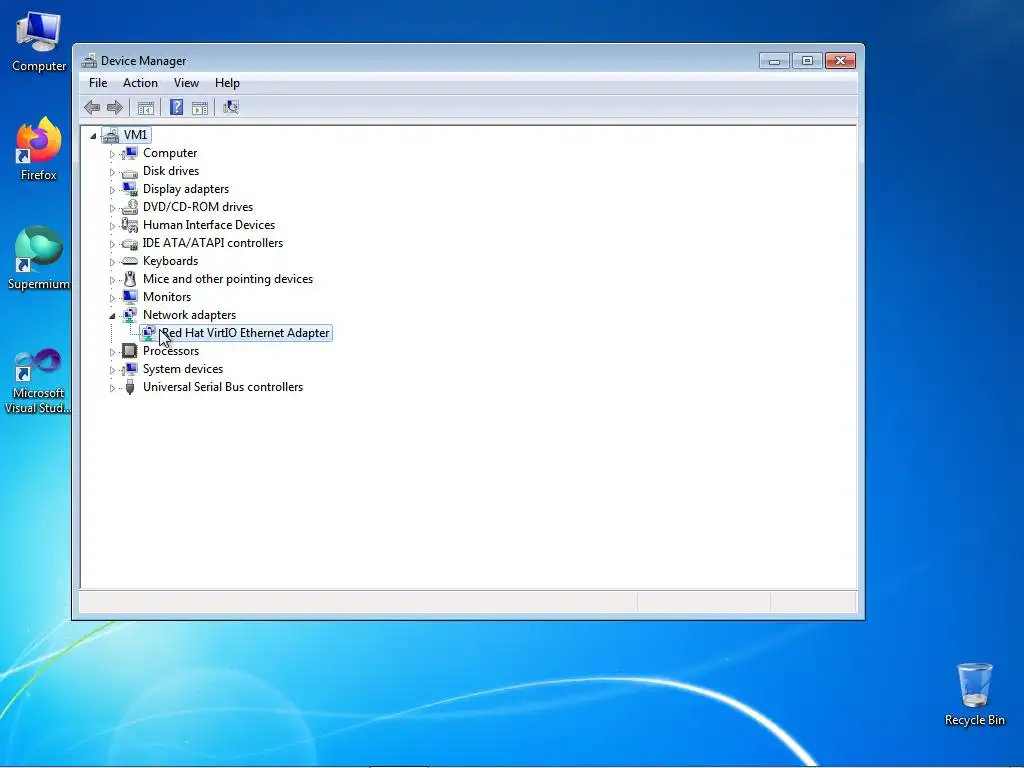Select the Disk drives label
This screenshot has width=1024, height=768.
171,171
